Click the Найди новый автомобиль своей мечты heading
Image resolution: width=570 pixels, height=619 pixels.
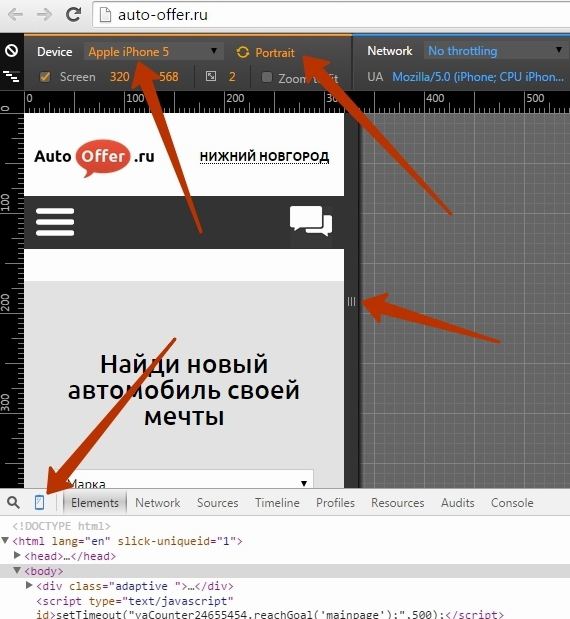pos(184,390)
